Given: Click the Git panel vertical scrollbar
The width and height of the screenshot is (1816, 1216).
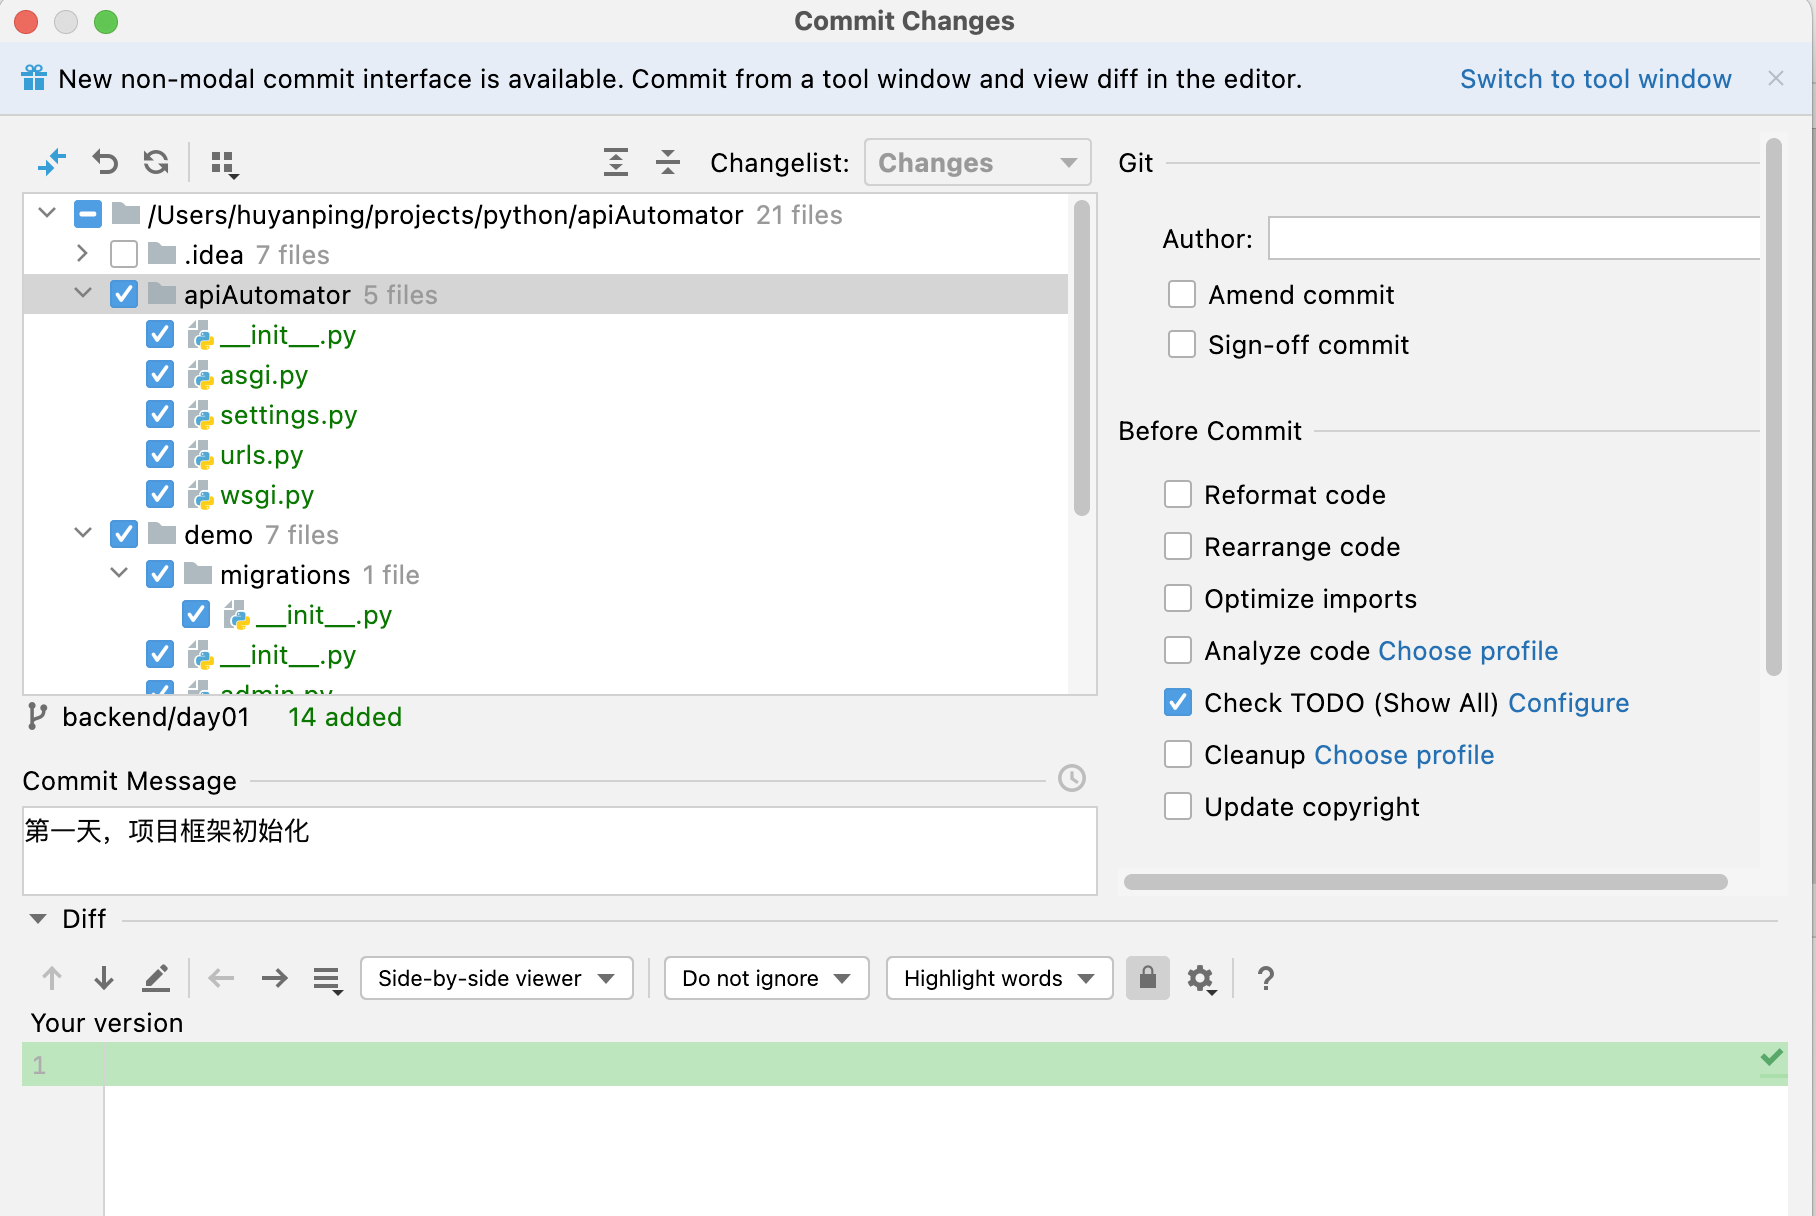Looking at the screenshot, I should coord(1773,407).
